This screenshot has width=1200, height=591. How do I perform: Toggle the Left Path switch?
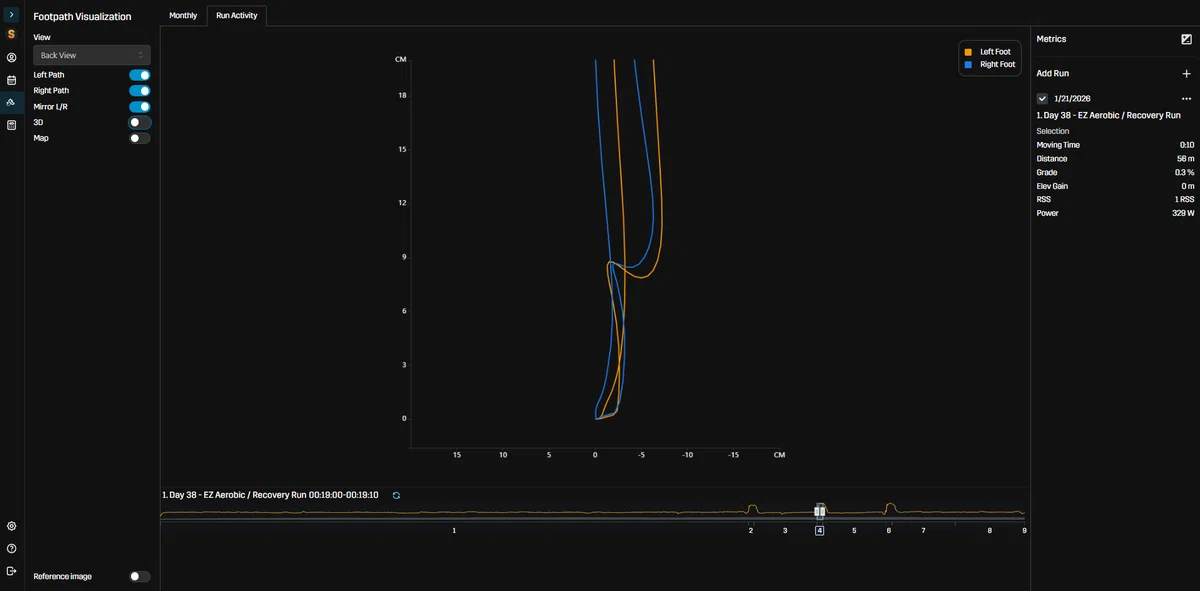pos(140,75)
